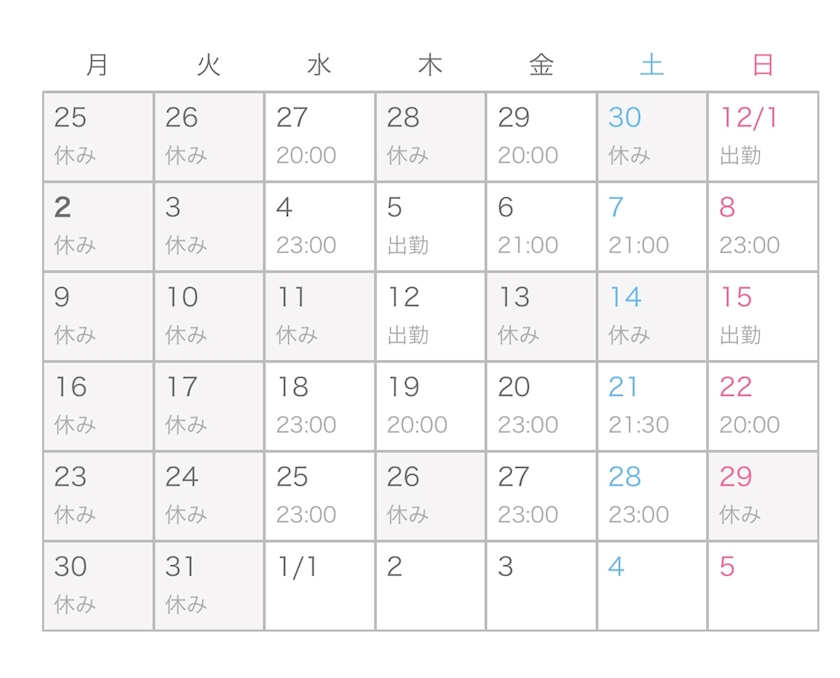Select December 1 cell marked 出勤

click(762, 137)
